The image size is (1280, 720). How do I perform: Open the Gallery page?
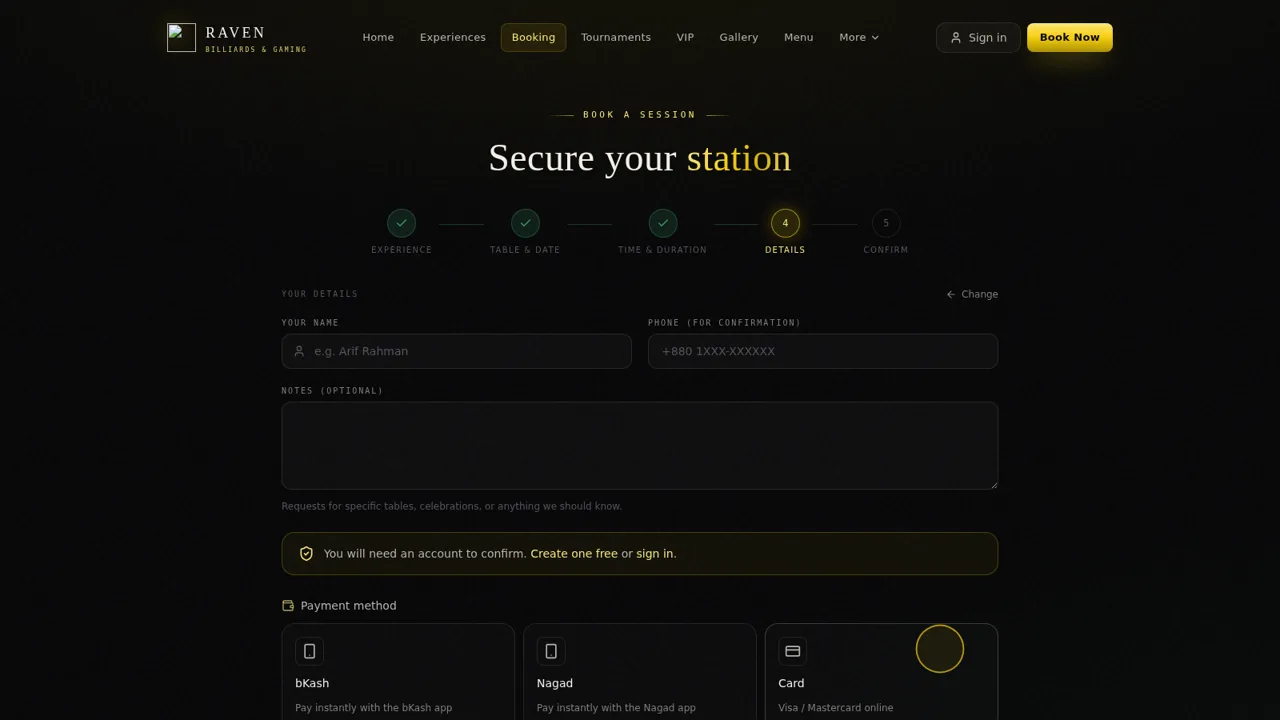point(739,37)
